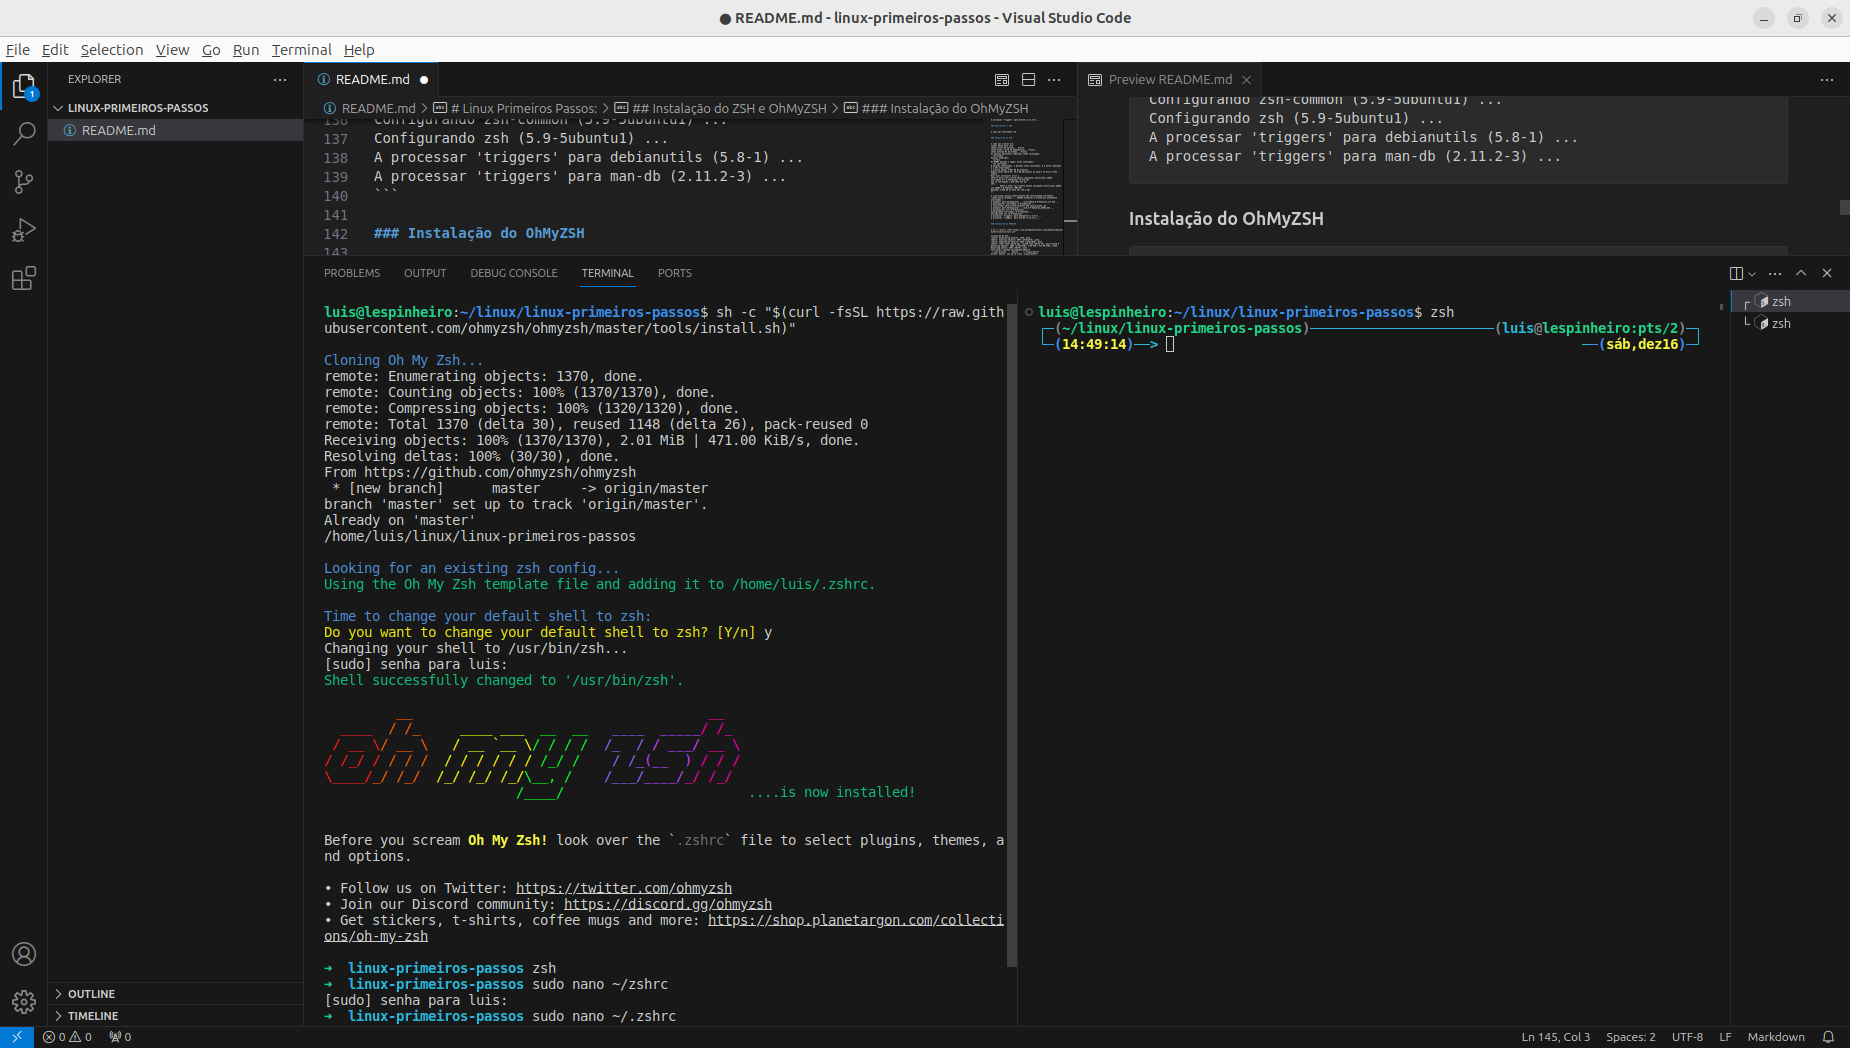Screen dimensions: 1850x1048
Task: Open the View menu
Action: pos(172,50)
